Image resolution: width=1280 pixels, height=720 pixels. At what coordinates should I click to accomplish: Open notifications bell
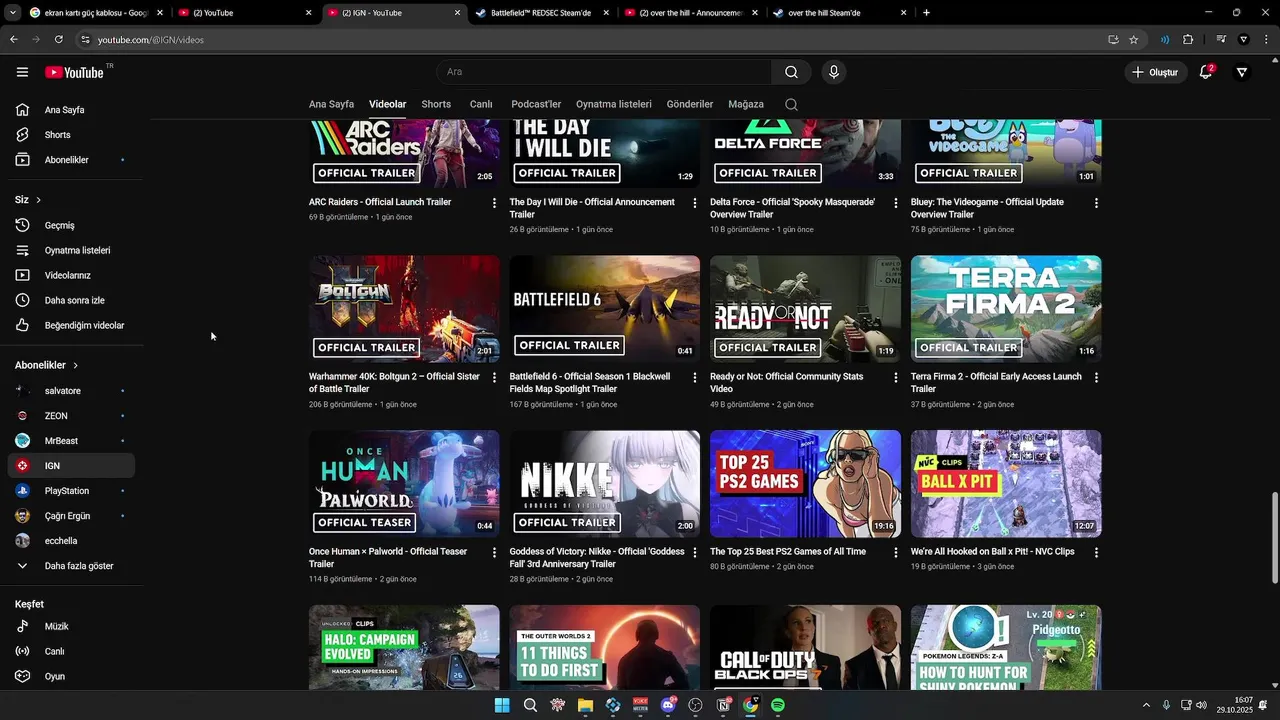click(x=1206, y=72)
